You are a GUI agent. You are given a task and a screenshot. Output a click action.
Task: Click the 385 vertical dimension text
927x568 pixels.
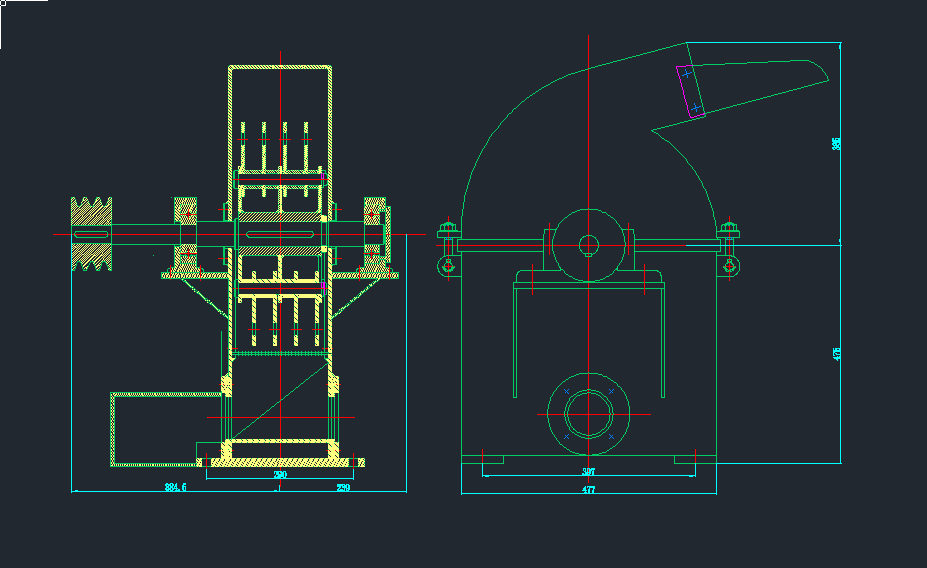tap(836, 144)
